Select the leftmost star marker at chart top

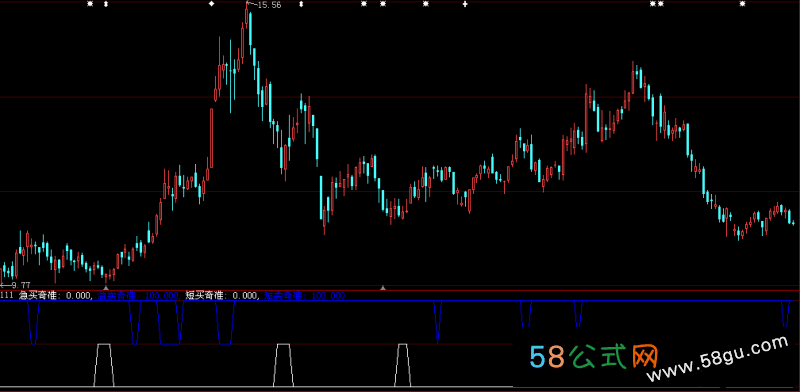(x=90, y=4)
